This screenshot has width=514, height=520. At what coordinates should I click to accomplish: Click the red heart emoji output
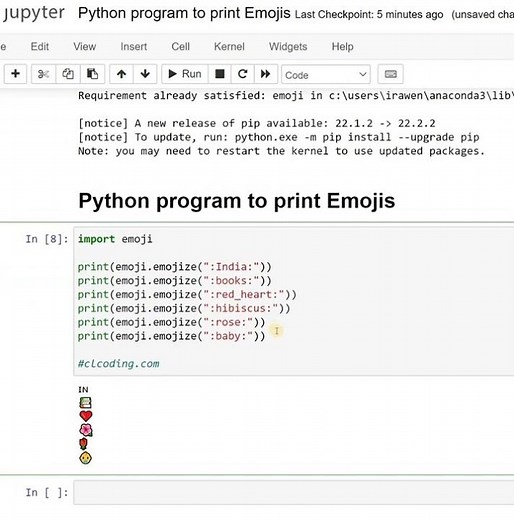pos(86,416)
